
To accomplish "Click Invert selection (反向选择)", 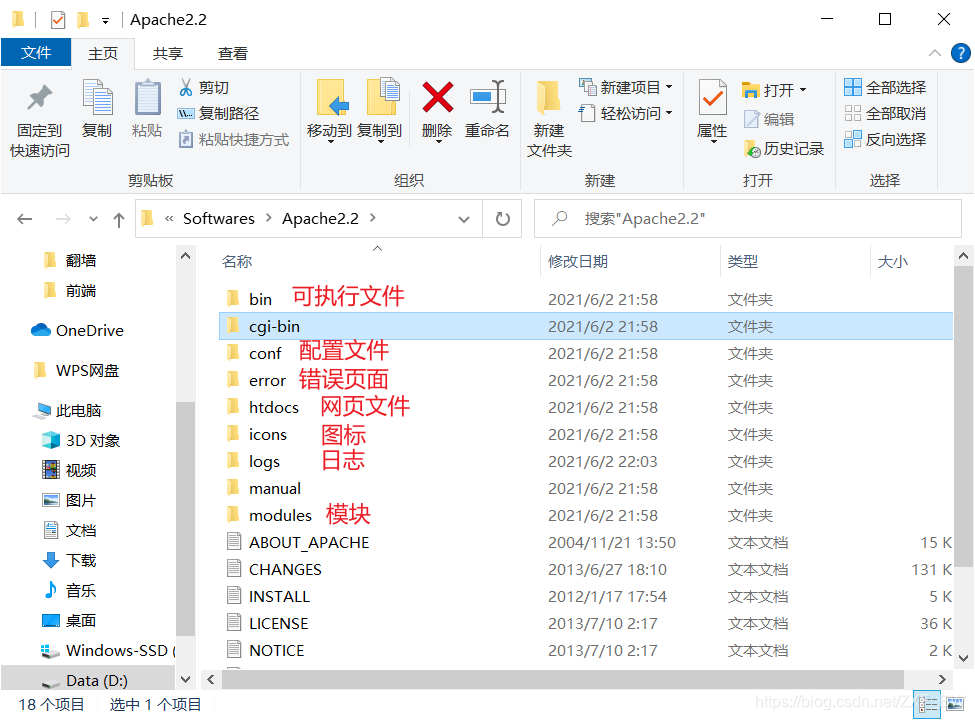I will point(885,139).
